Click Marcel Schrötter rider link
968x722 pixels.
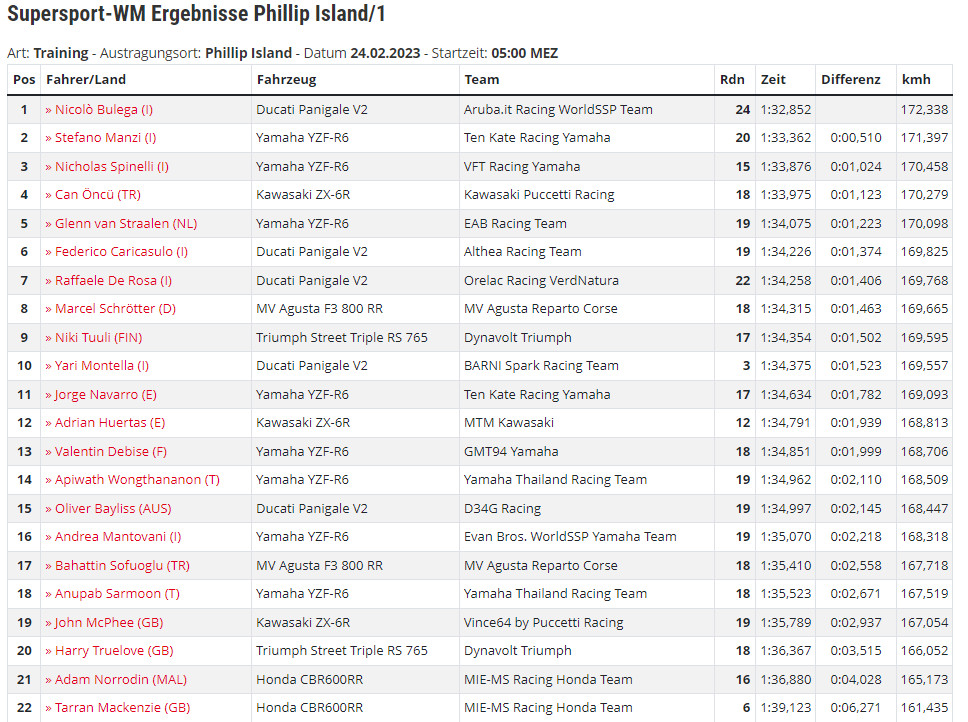coord(114,309)
